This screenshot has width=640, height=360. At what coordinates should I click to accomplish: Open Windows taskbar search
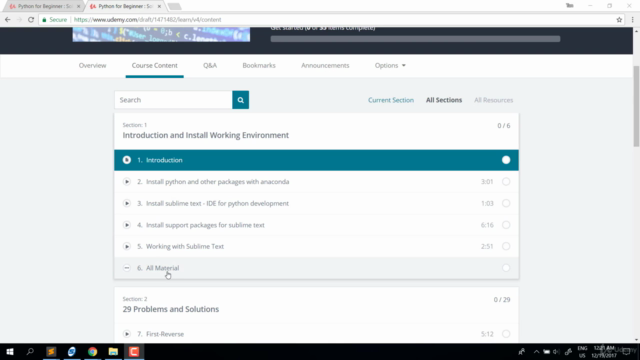(x=30, y=351)
